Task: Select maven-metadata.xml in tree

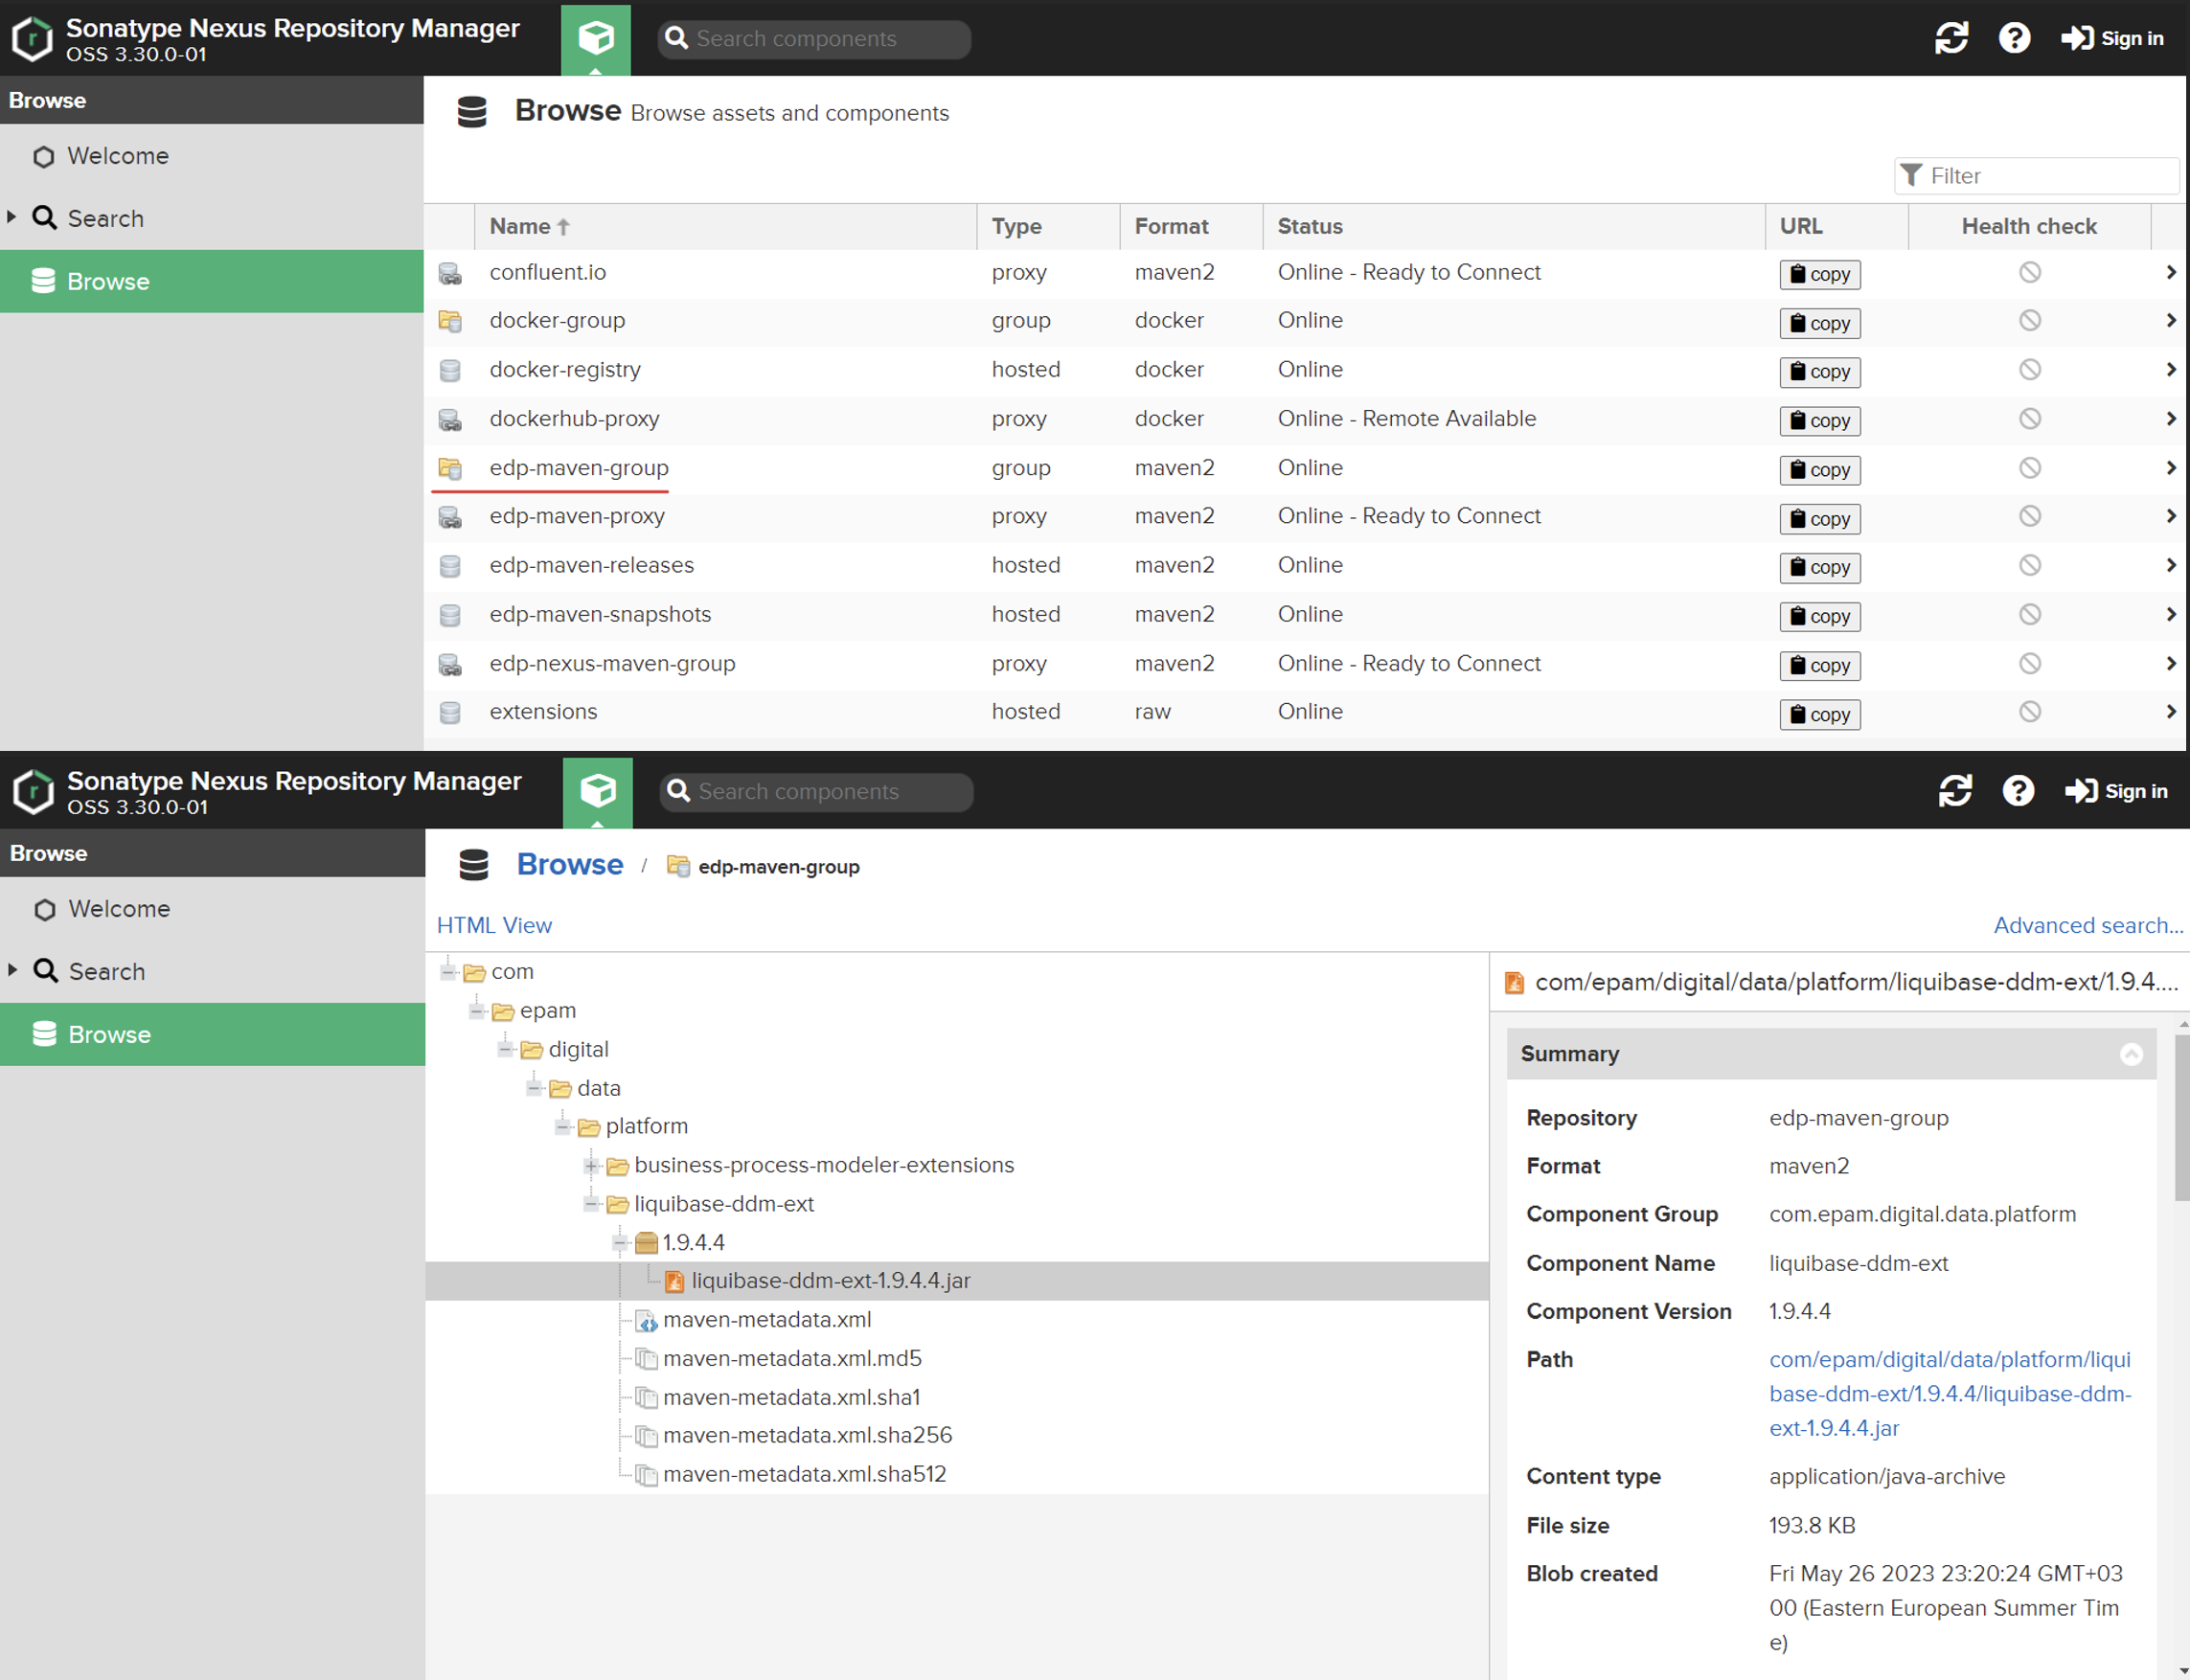Action: point(767,1320)
